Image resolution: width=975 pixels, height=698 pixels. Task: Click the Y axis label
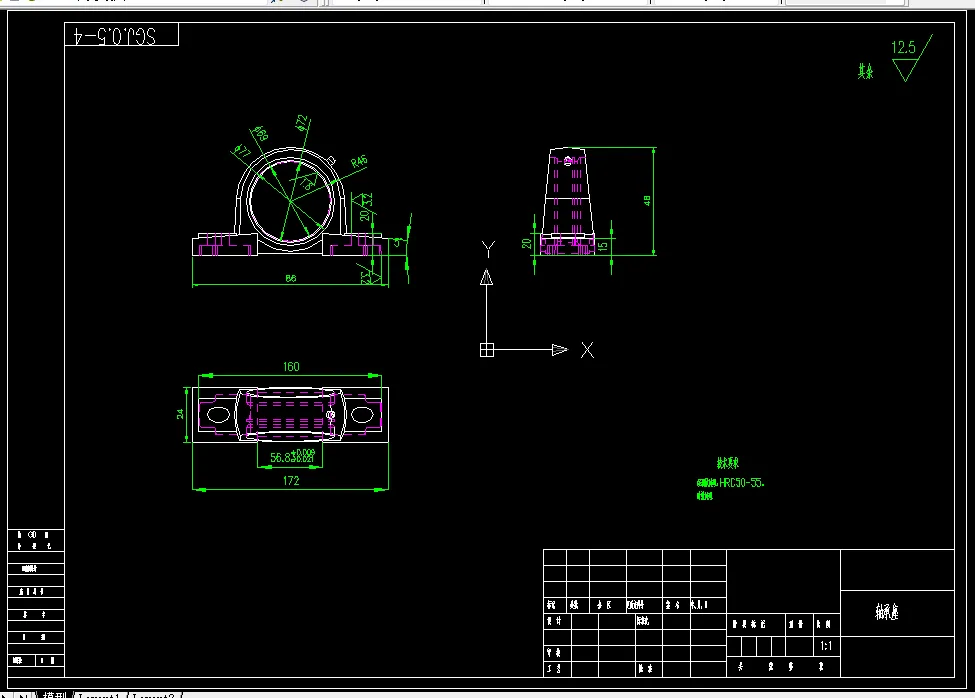tap(489, 249)
